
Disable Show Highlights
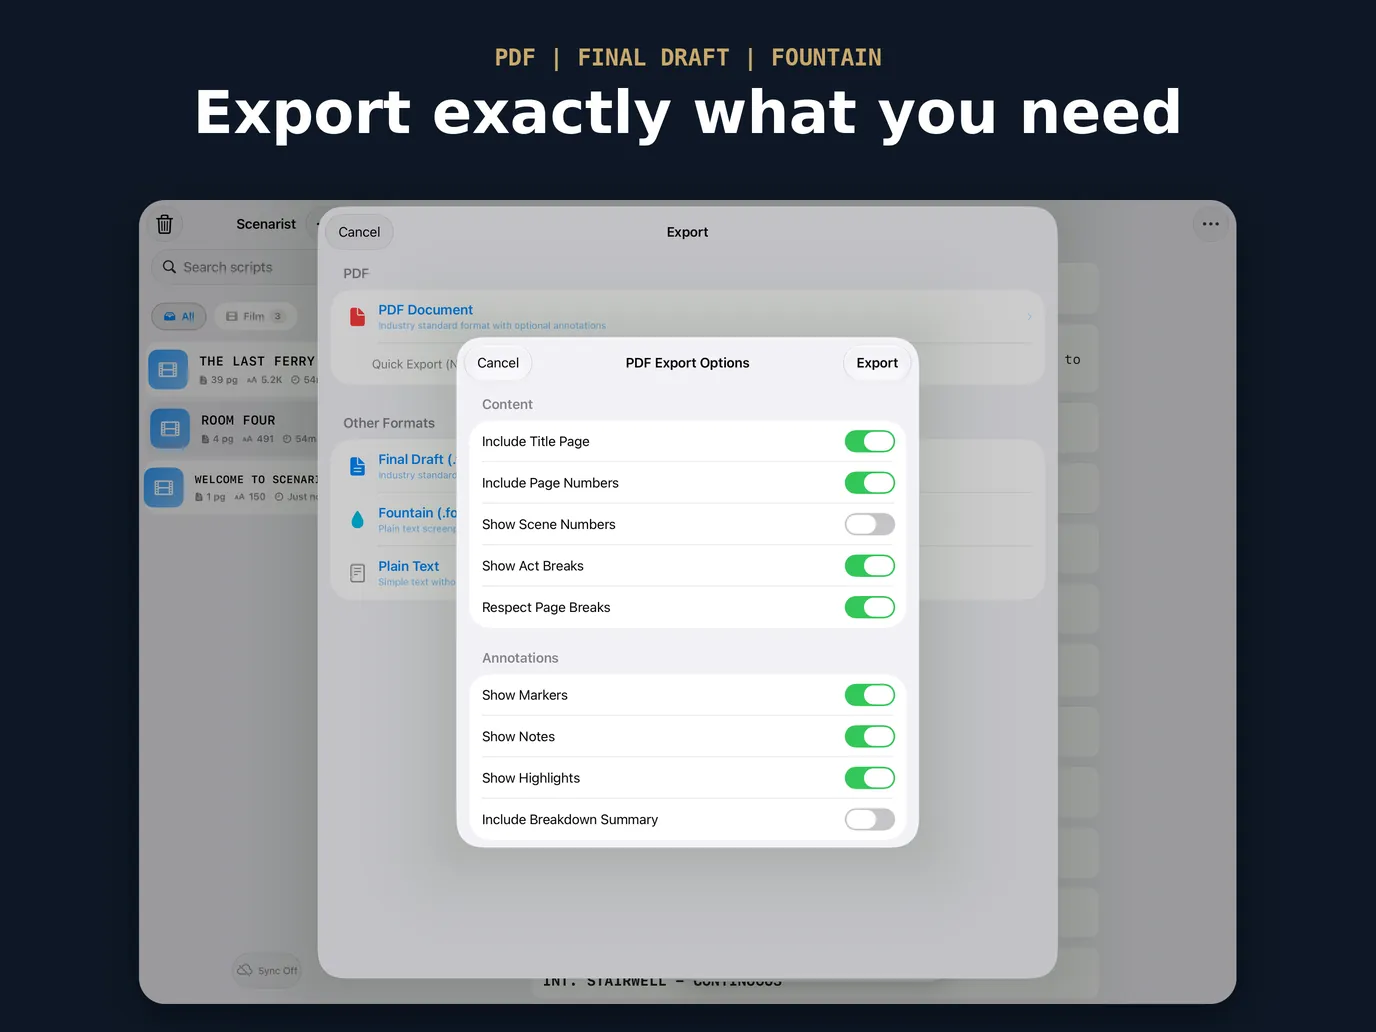pos(870,778)
